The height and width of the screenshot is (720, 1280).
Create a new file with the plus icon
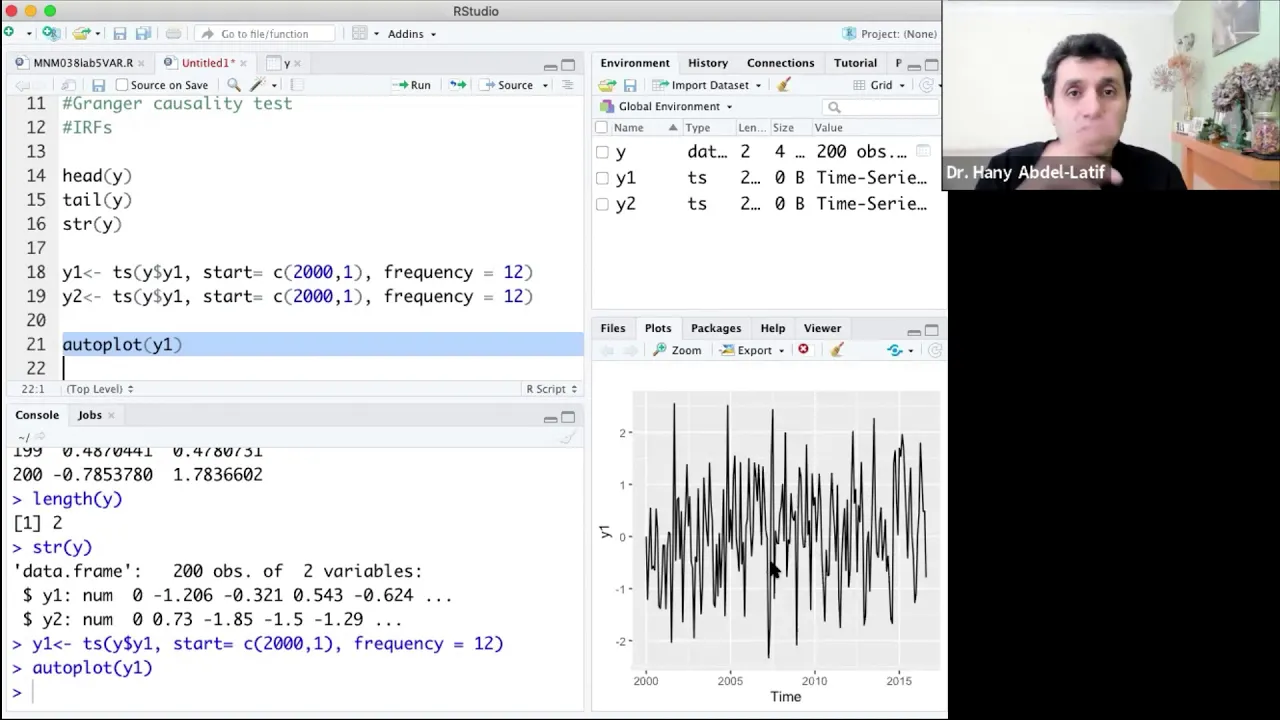click(9, 33)
